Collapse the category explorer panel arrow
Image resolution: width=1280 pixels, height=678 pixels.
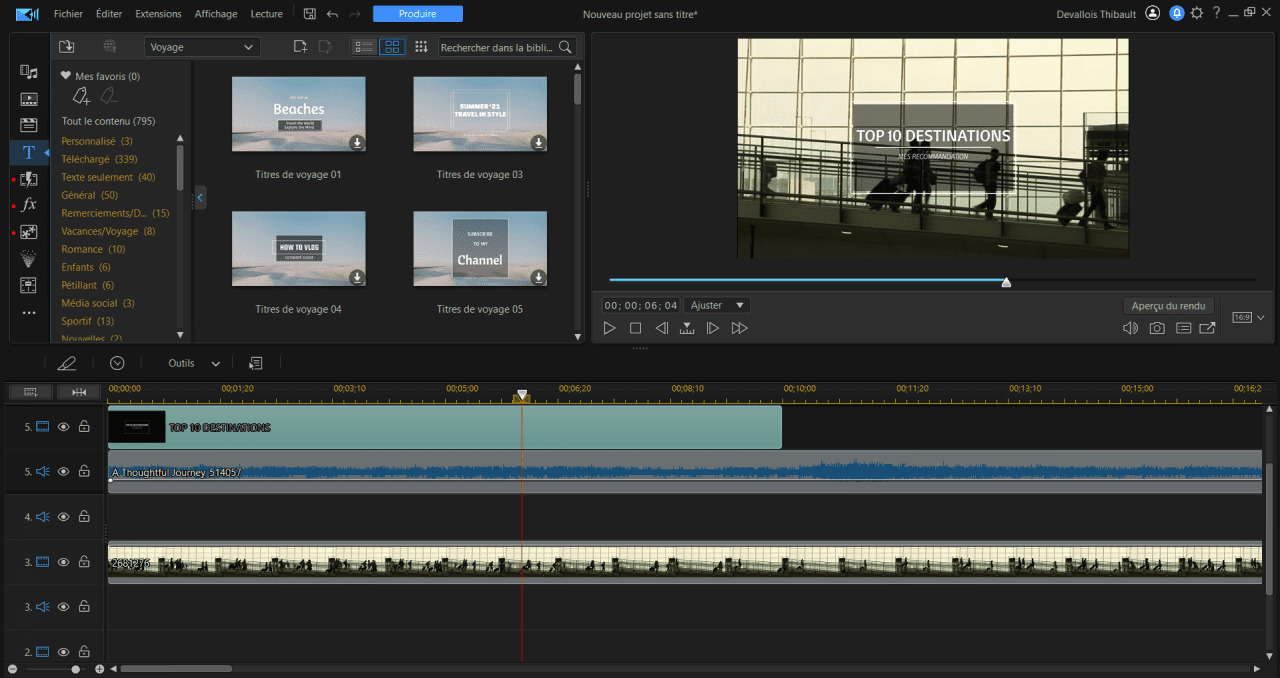[200, 197]
